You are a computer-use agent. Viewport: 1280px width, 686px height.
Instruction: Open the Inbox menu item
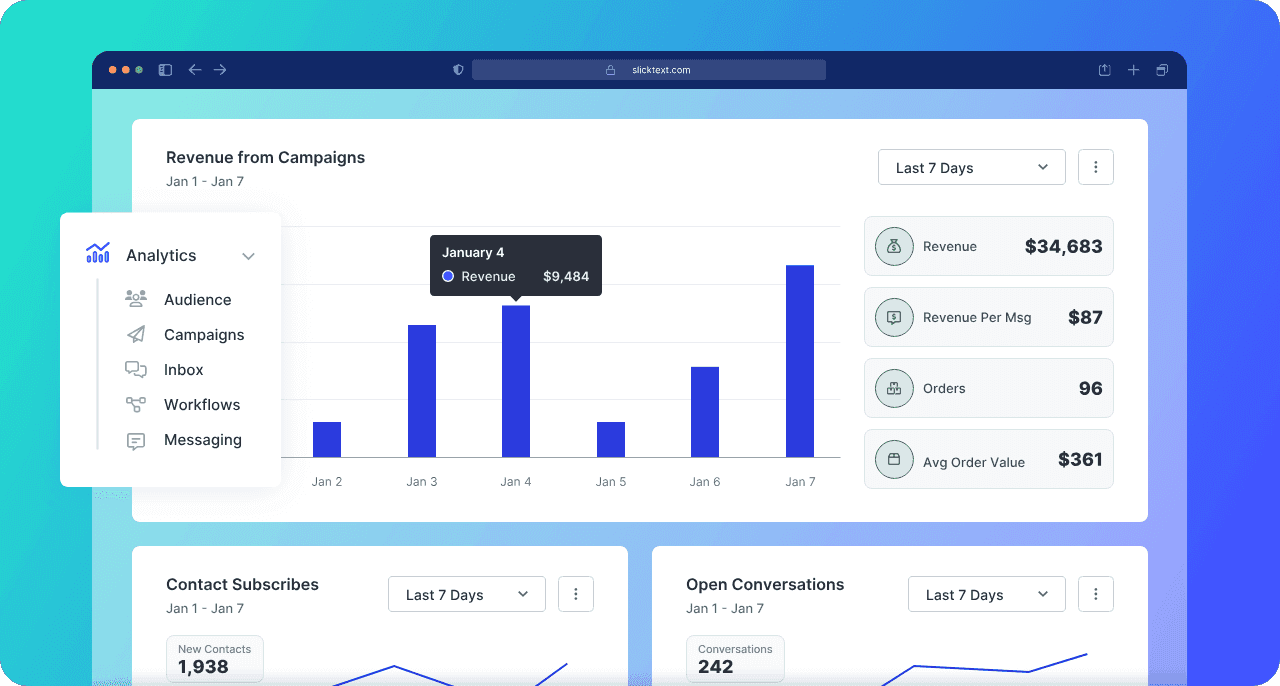click(x=184, y=369)
